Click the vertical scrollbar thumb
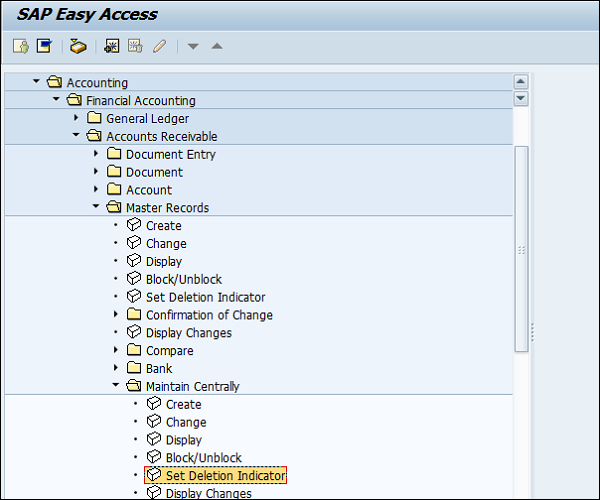The height and width of the screenshot is (500, 600). pyautogui.click(x=521, y=248)
